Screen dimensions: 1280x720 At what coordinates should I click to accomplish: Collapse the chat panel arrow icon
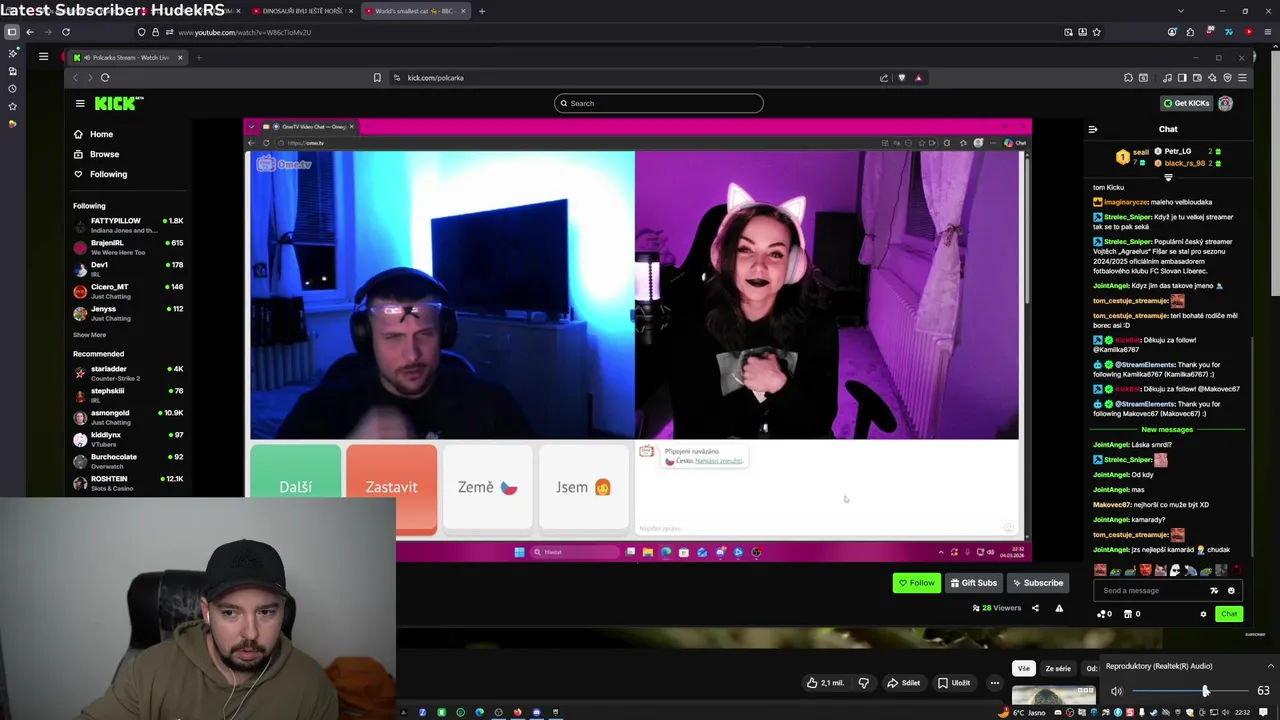click(x=1093, y=129)
